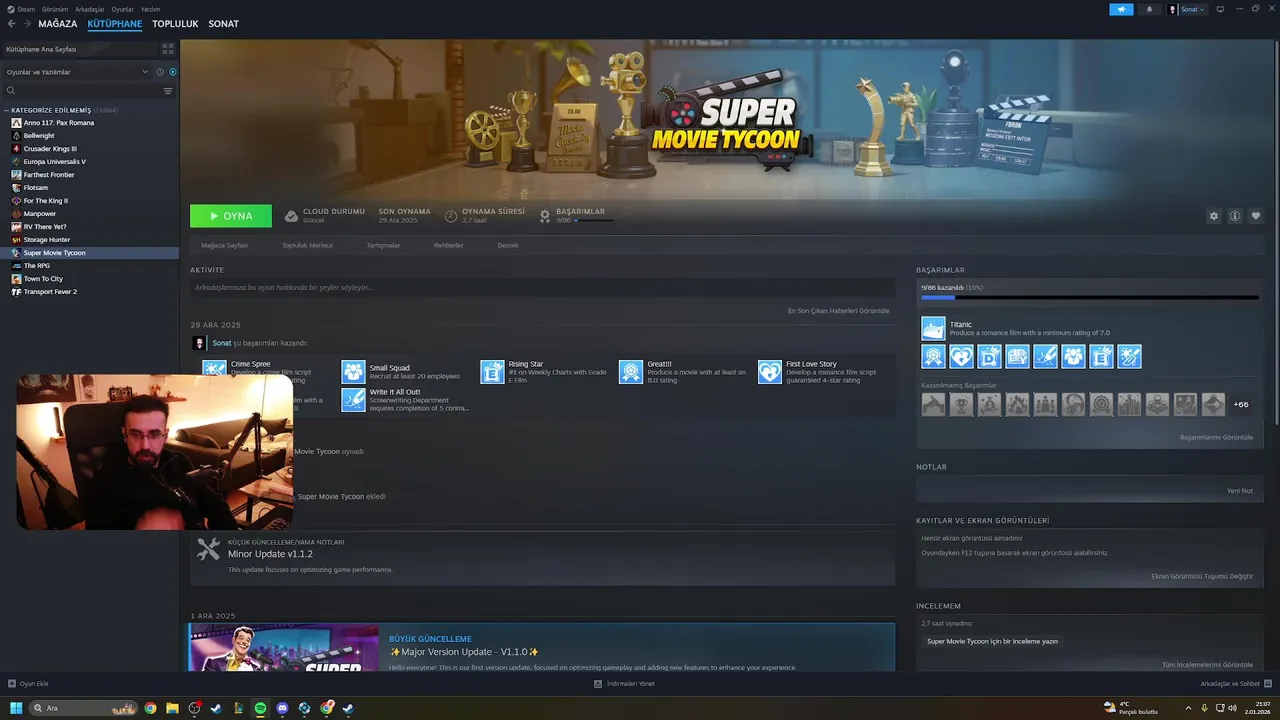1280x720 pixels.
Task: Select Anno 117: Pax Romana in library
Action: (x=59, y=122)
